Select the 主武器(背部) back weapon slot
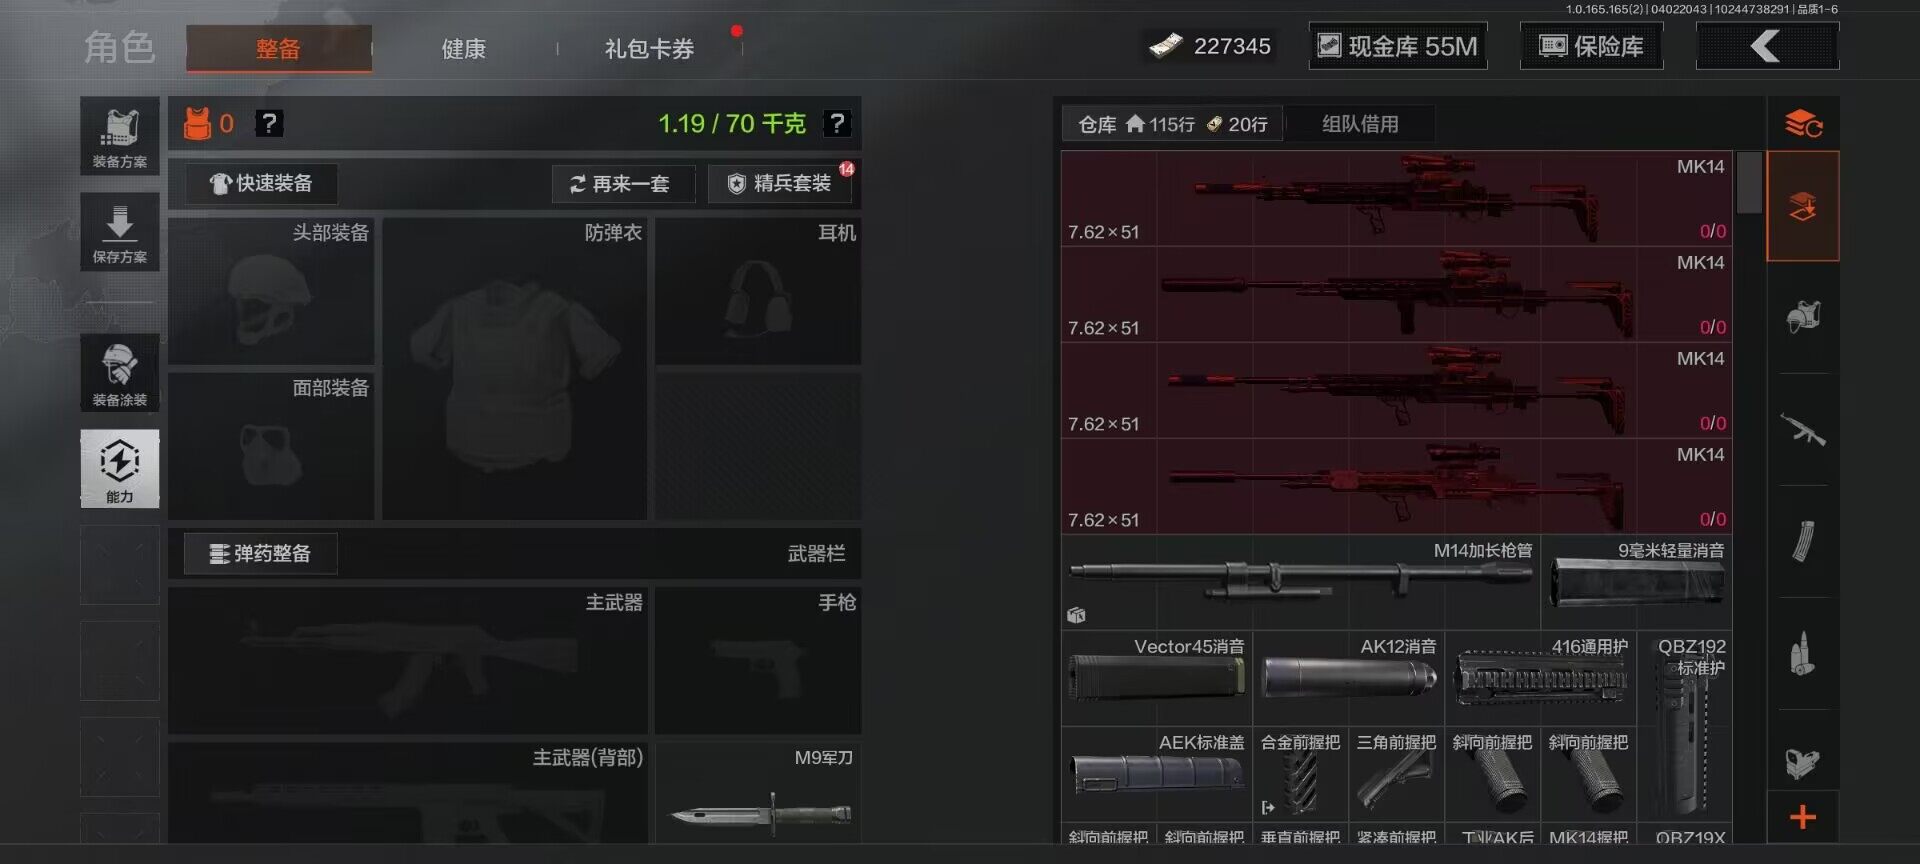The width and height of the screenshot is (1920, 864). click(407, 793)
